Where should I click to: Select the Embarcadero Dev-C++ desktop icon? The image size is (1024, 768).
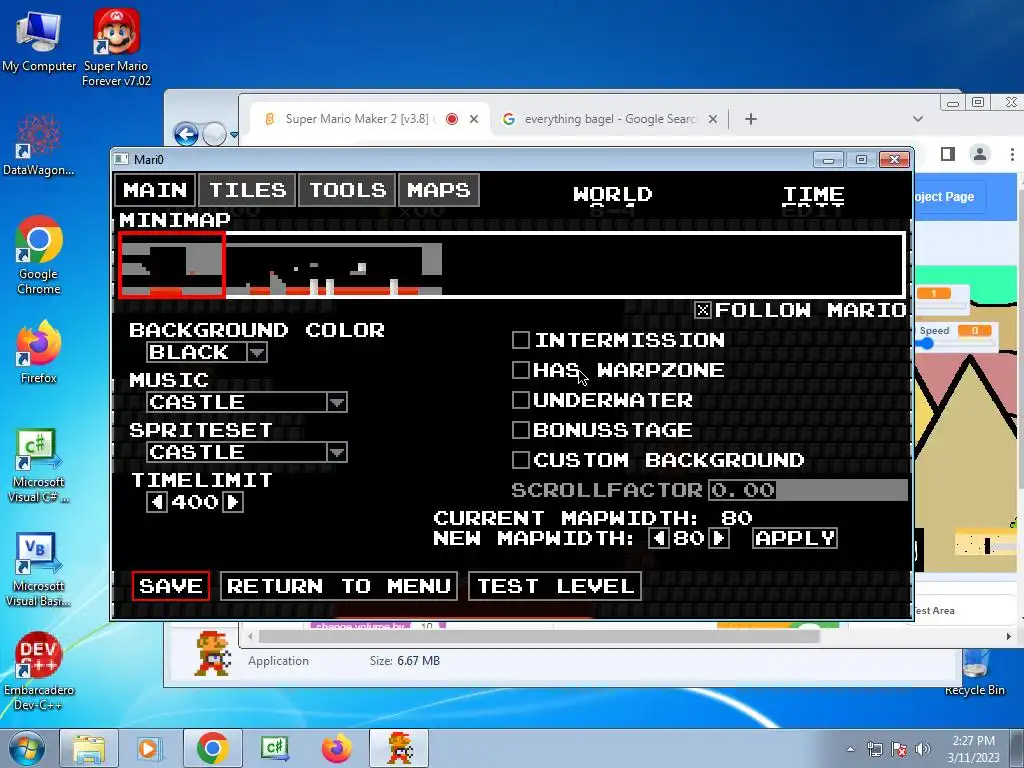[39, 671]
